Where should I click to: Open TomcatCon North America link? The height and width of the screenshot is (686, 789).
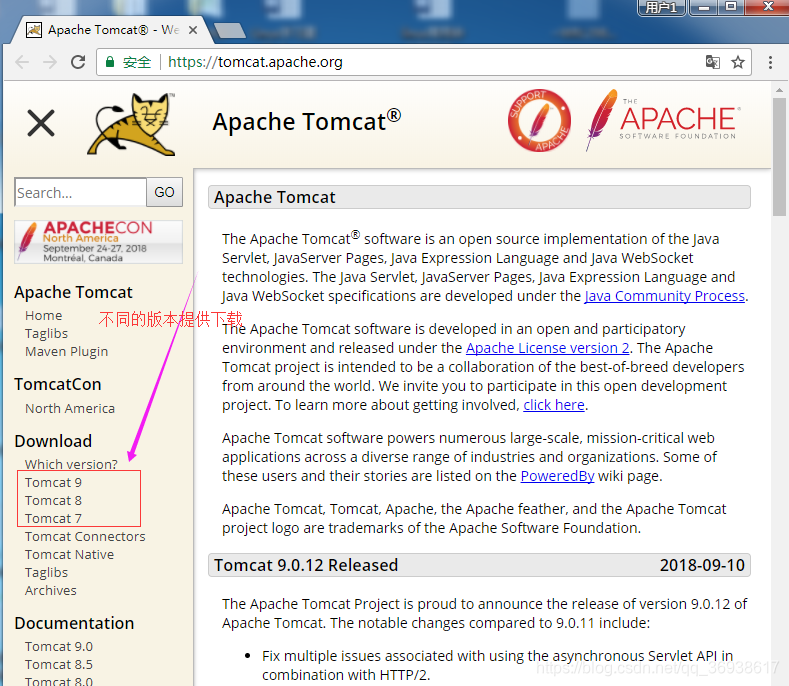(70, 409)
